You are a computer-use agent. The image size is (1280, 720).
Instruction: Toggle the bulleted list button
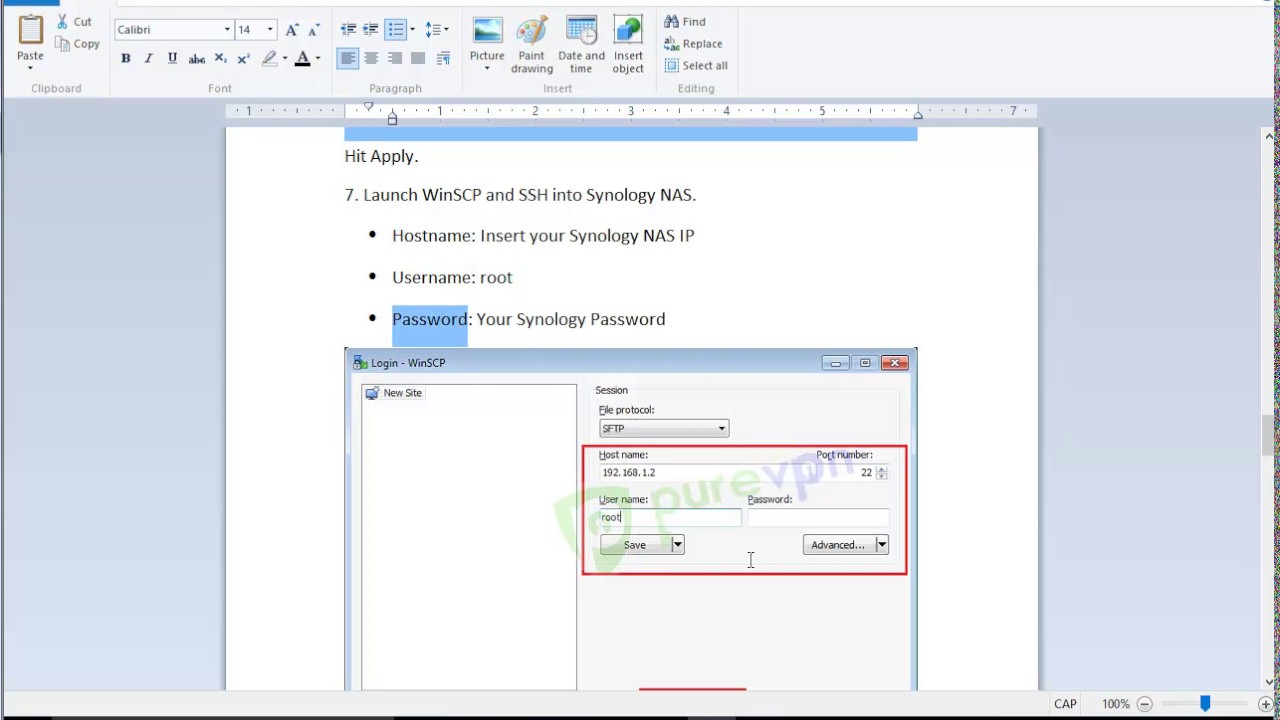pyautogui.click(x=396, y=30)
